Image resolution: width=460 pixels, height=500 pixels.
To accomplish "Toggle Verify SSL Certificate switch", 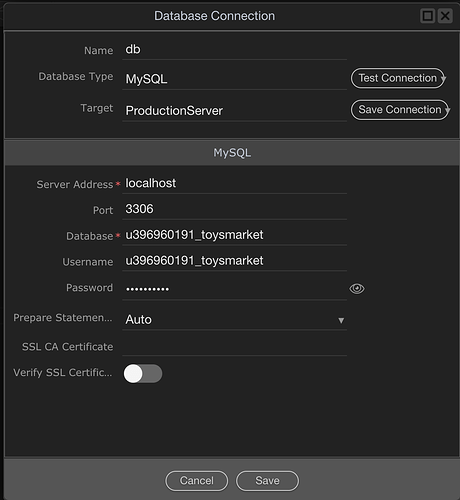I will point(143,373).
